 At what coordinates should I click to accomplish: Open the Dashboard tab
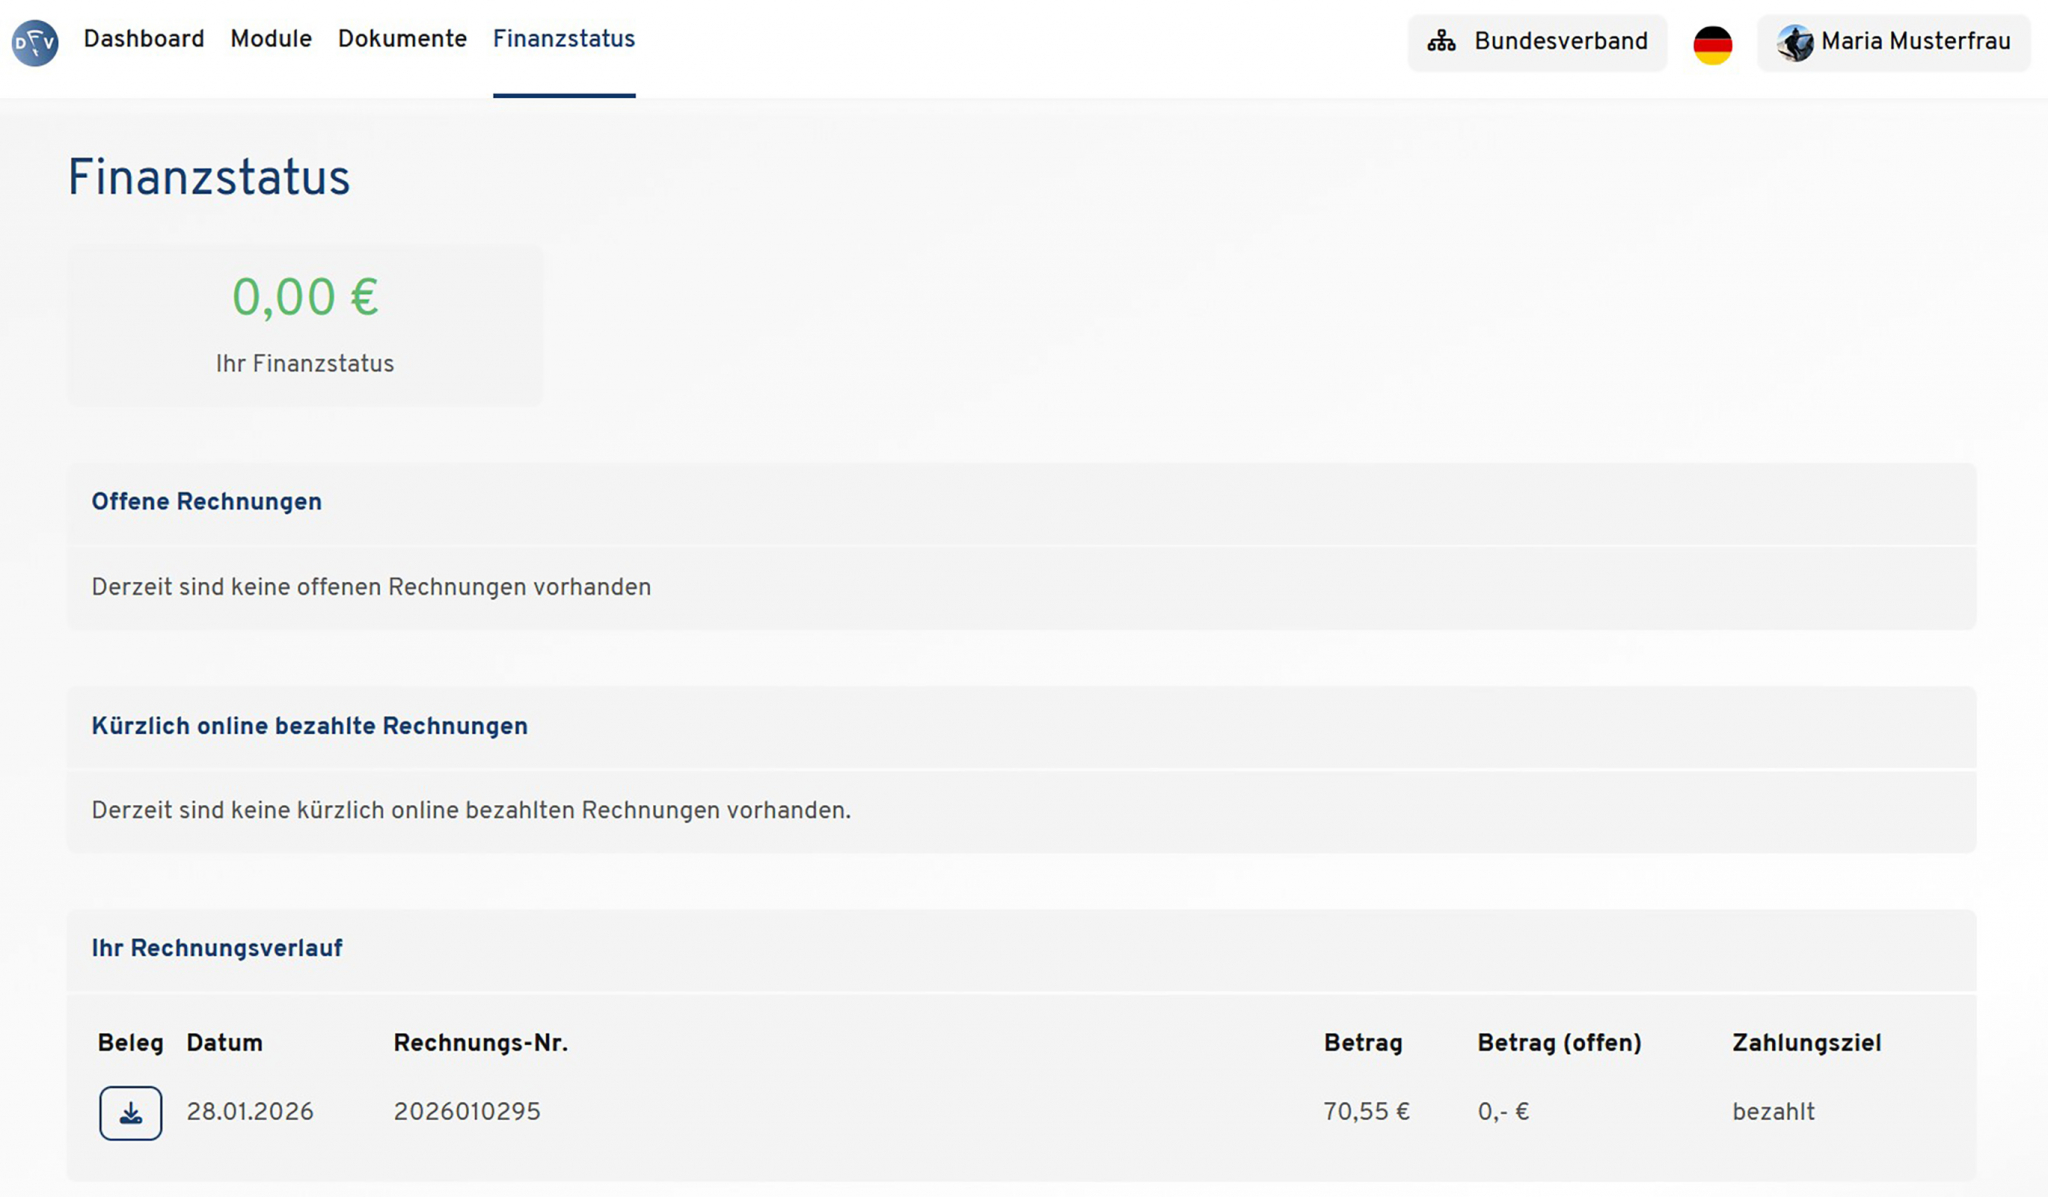click(x=144, y=40)
